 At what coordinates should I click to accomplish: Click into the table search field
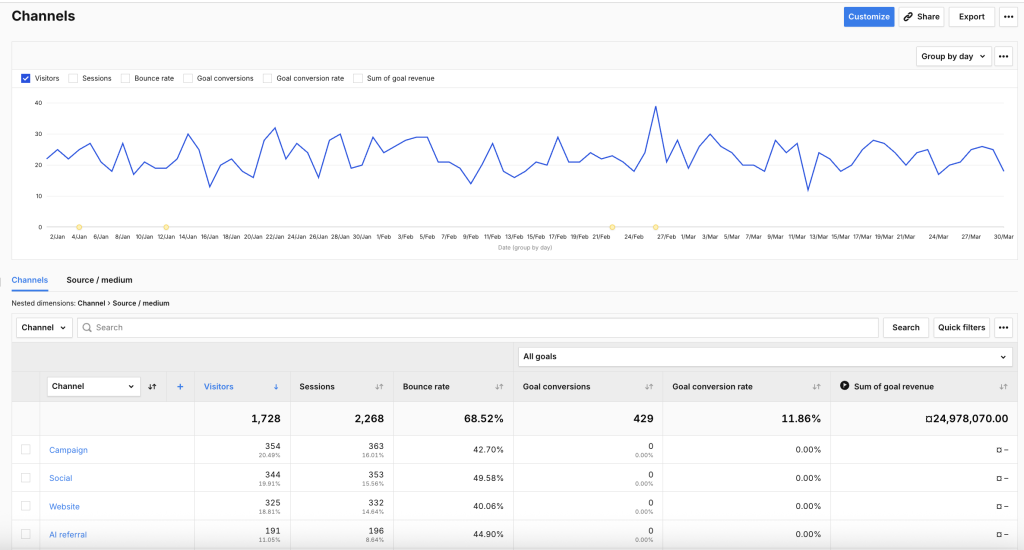point(480,327)
